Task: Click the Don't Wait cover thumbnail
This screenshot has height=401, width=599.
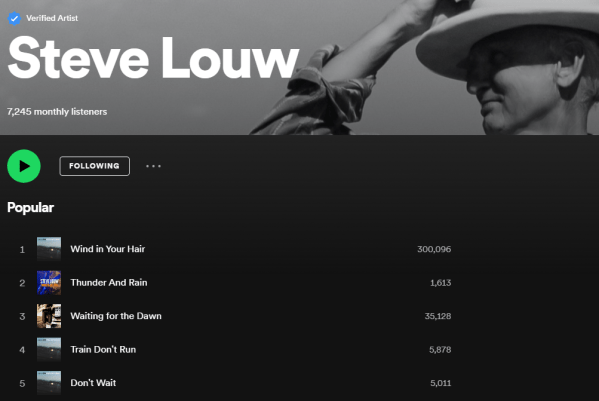Action: (49, 383)
